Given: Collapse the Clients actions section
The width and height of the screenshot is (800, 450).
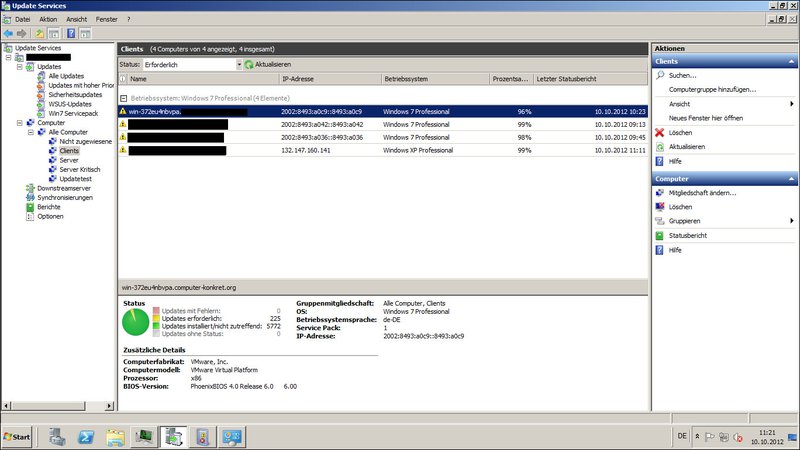Looking at the screenshot, I should tap(791, 61).
